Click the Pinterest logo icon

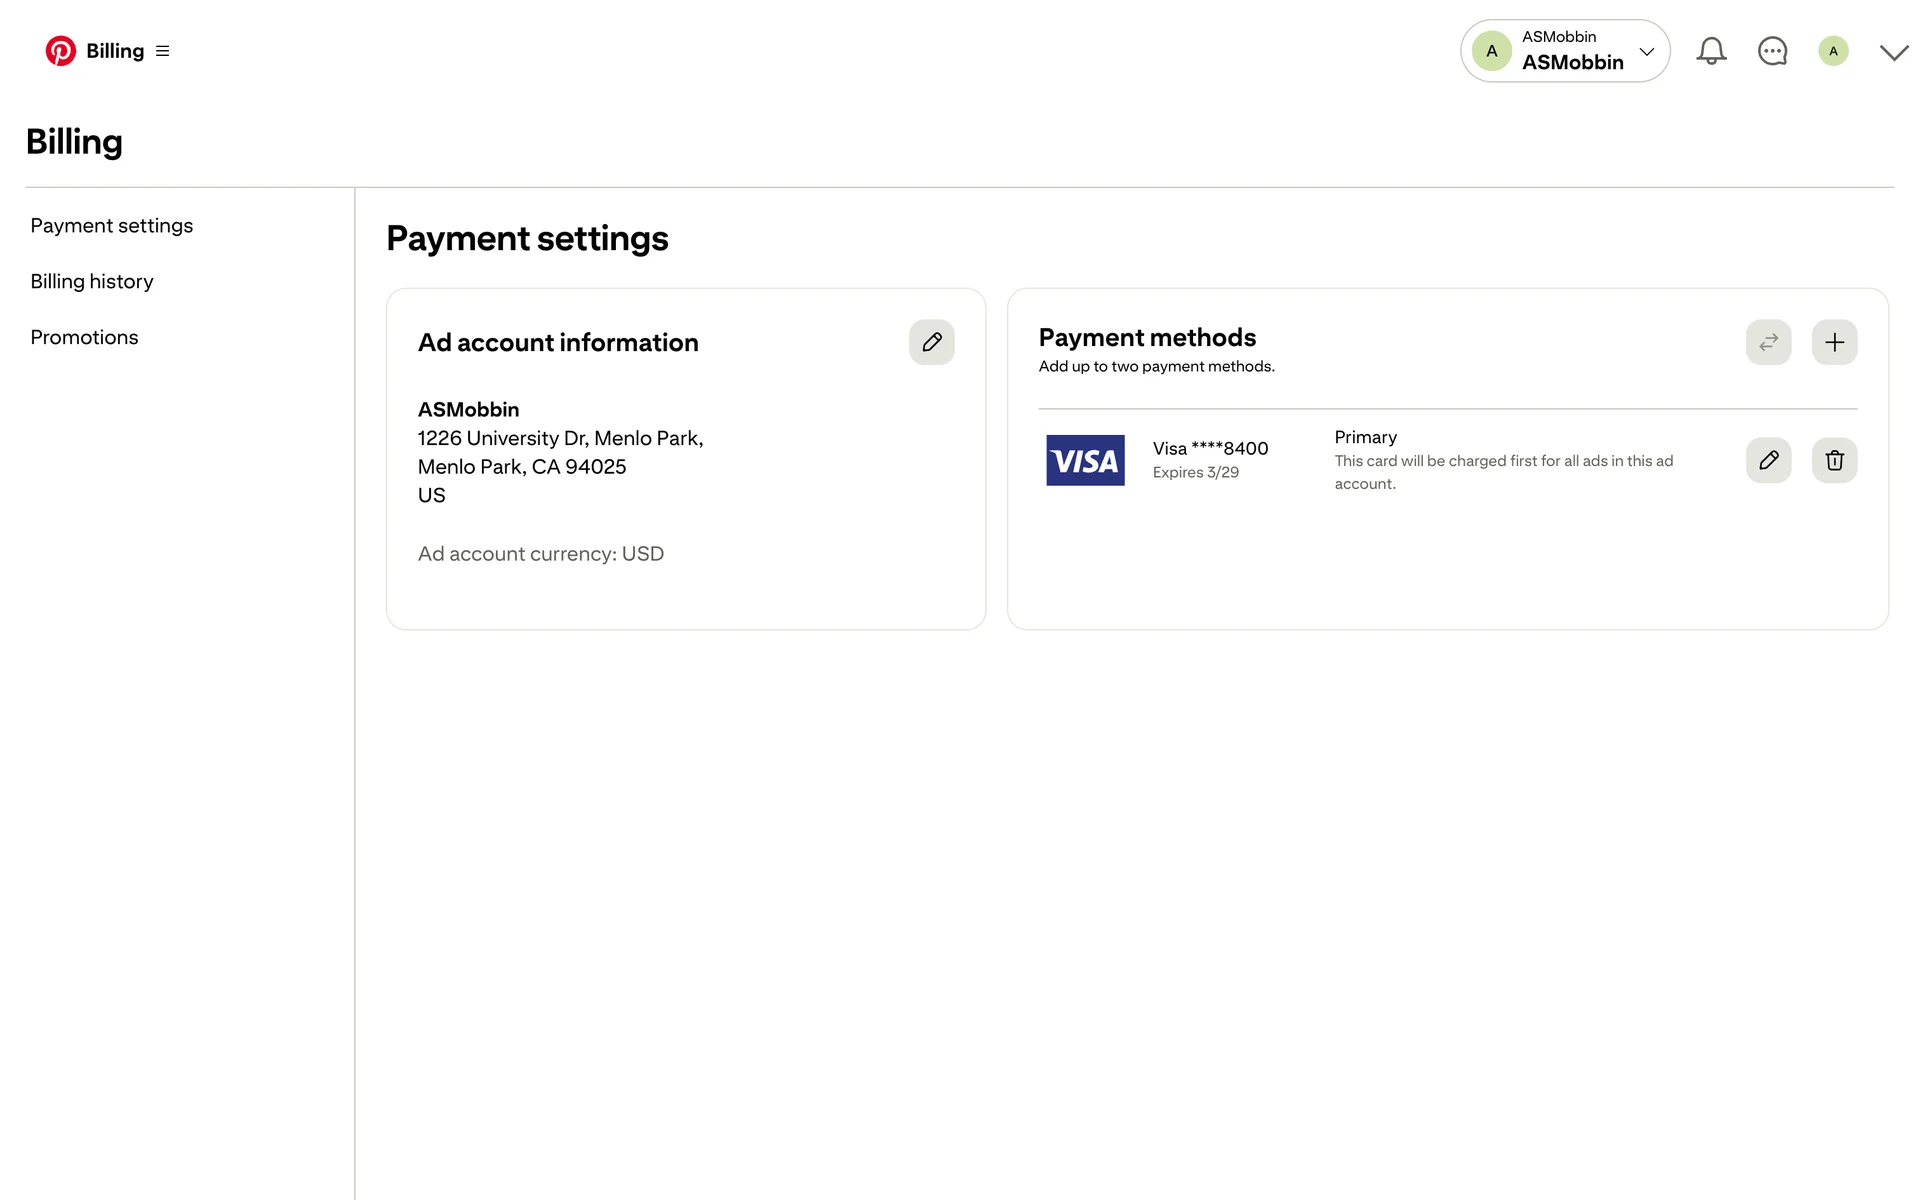(60, 51)
